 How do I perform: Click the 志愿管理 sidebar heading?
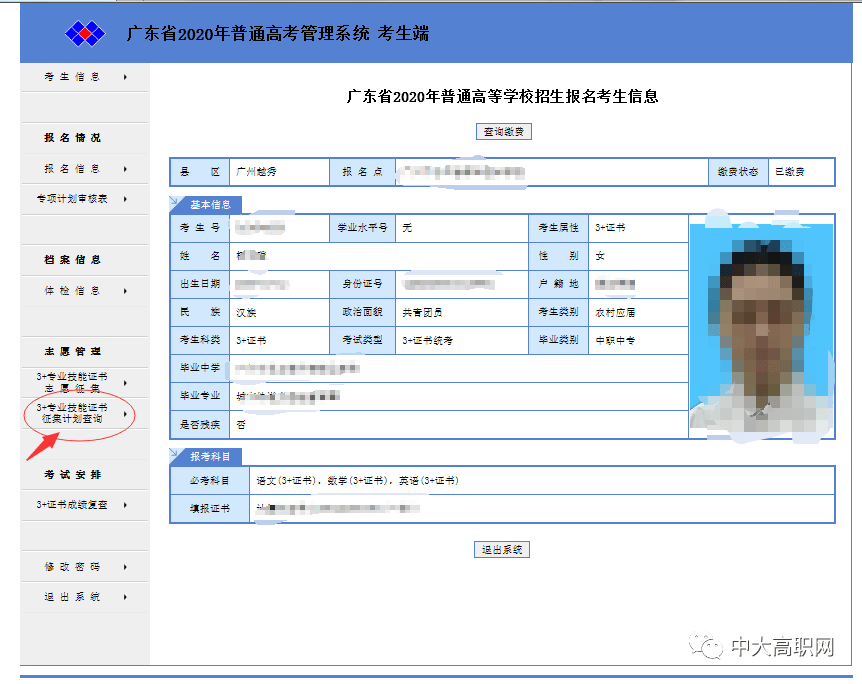click(73, 352)
